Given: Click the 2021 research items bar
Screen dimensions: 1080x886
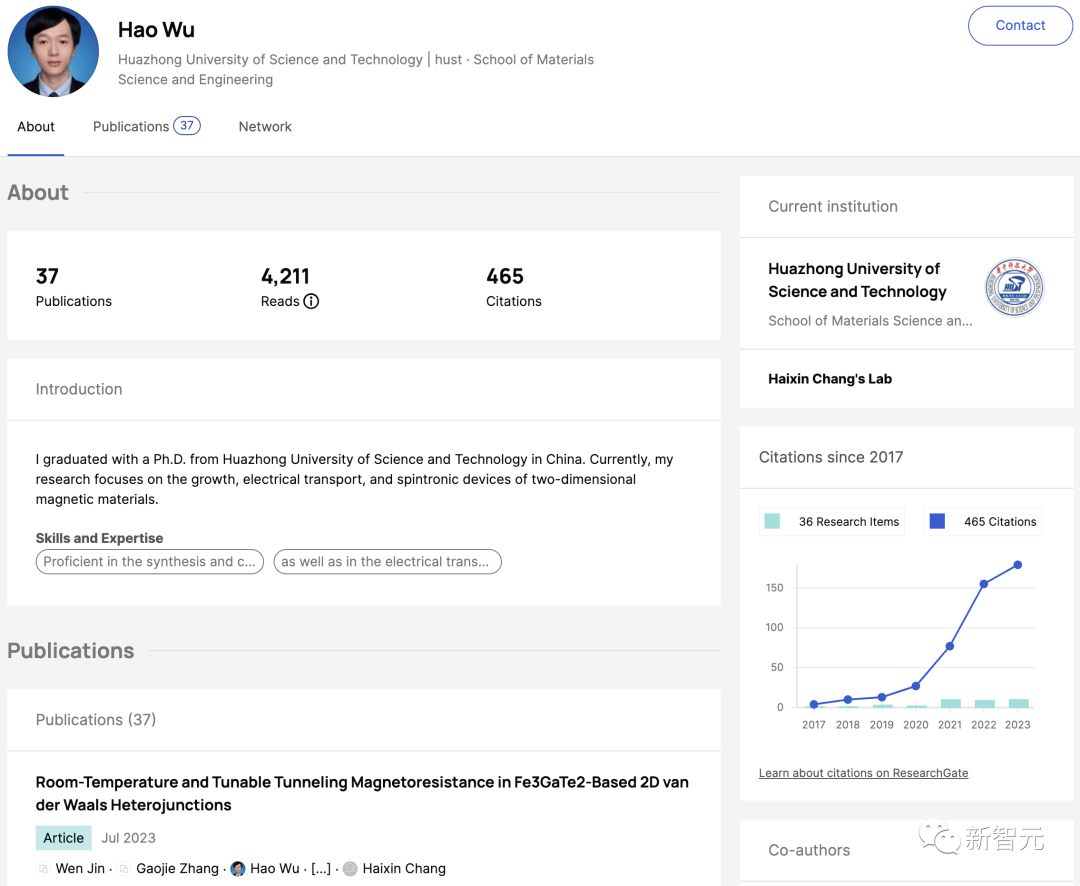Looking at the screenshot, I should (x=951, y=703).
